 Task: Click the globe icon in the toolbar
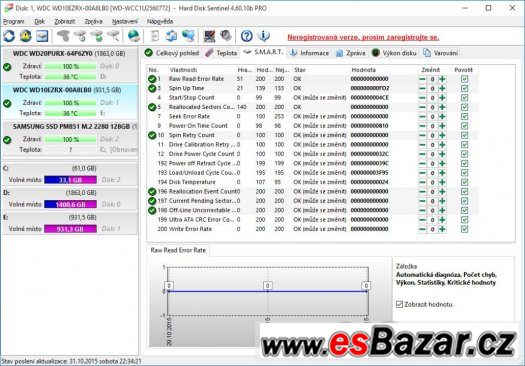[134, 36]
